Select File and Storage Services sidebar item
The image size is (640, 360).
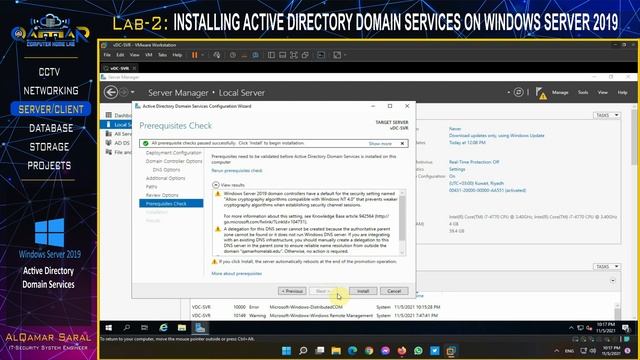click(118, 152)
